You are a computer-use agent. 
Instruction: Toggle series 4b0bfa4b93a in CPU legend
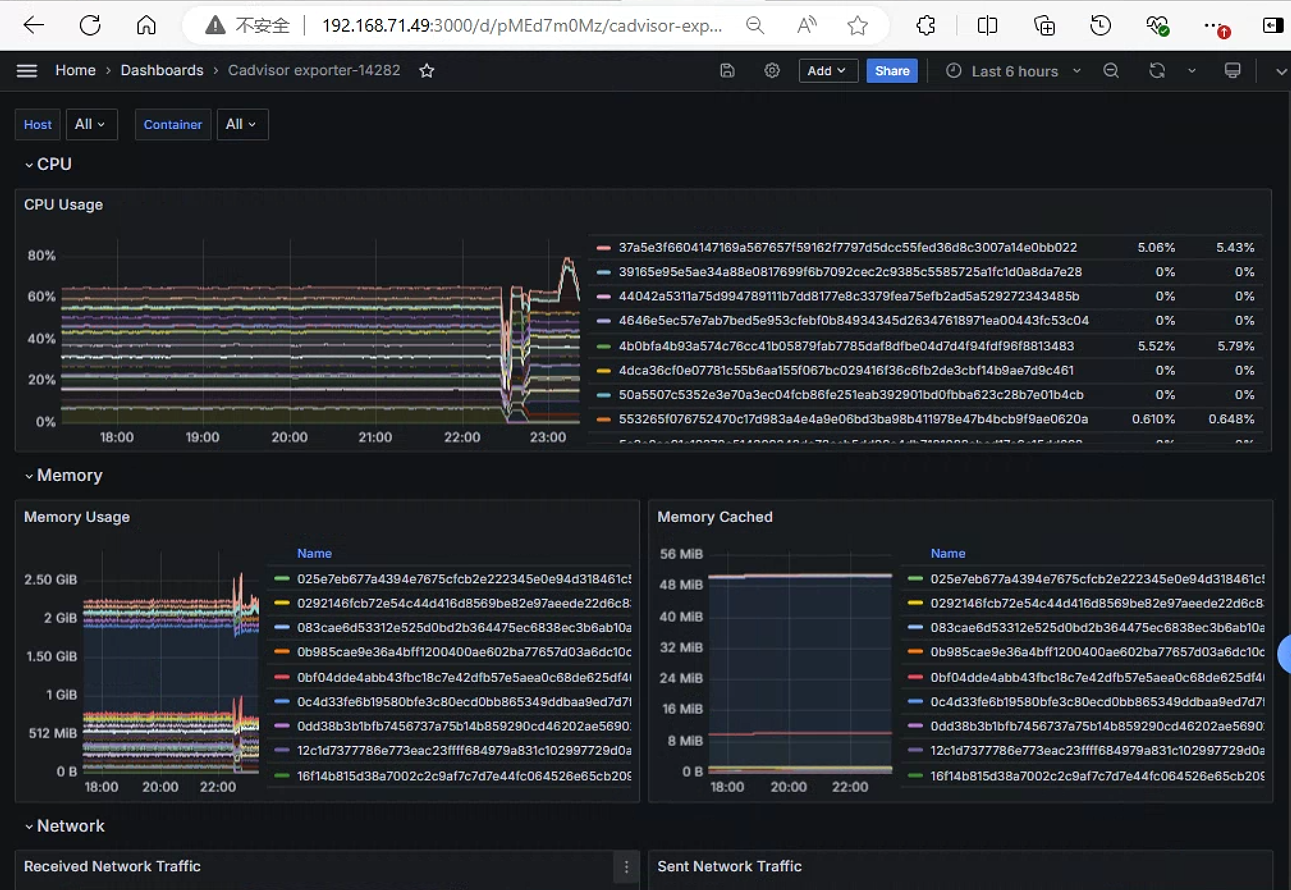pyautogui.click(x=846, y=346)
